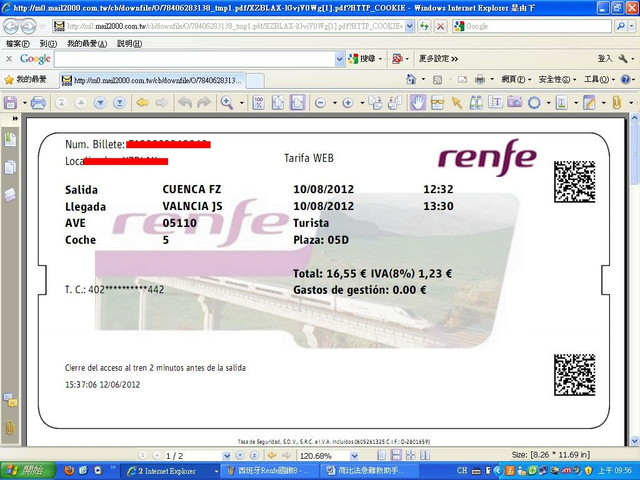Open the page number dropdown in status bar
The height and width of the screenshot is (480, 640).
(x=227, y=456)
